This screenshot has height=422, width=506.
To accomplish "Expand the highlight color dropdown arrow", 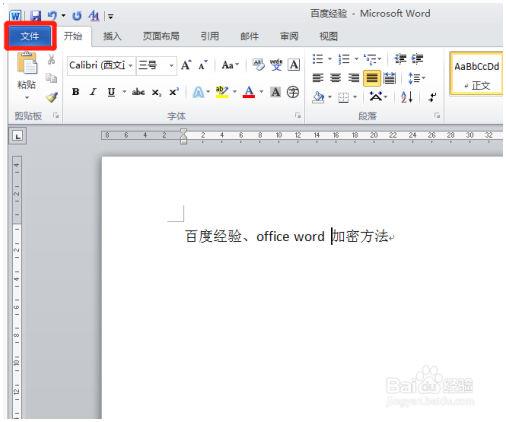I will tap(235, 92).
